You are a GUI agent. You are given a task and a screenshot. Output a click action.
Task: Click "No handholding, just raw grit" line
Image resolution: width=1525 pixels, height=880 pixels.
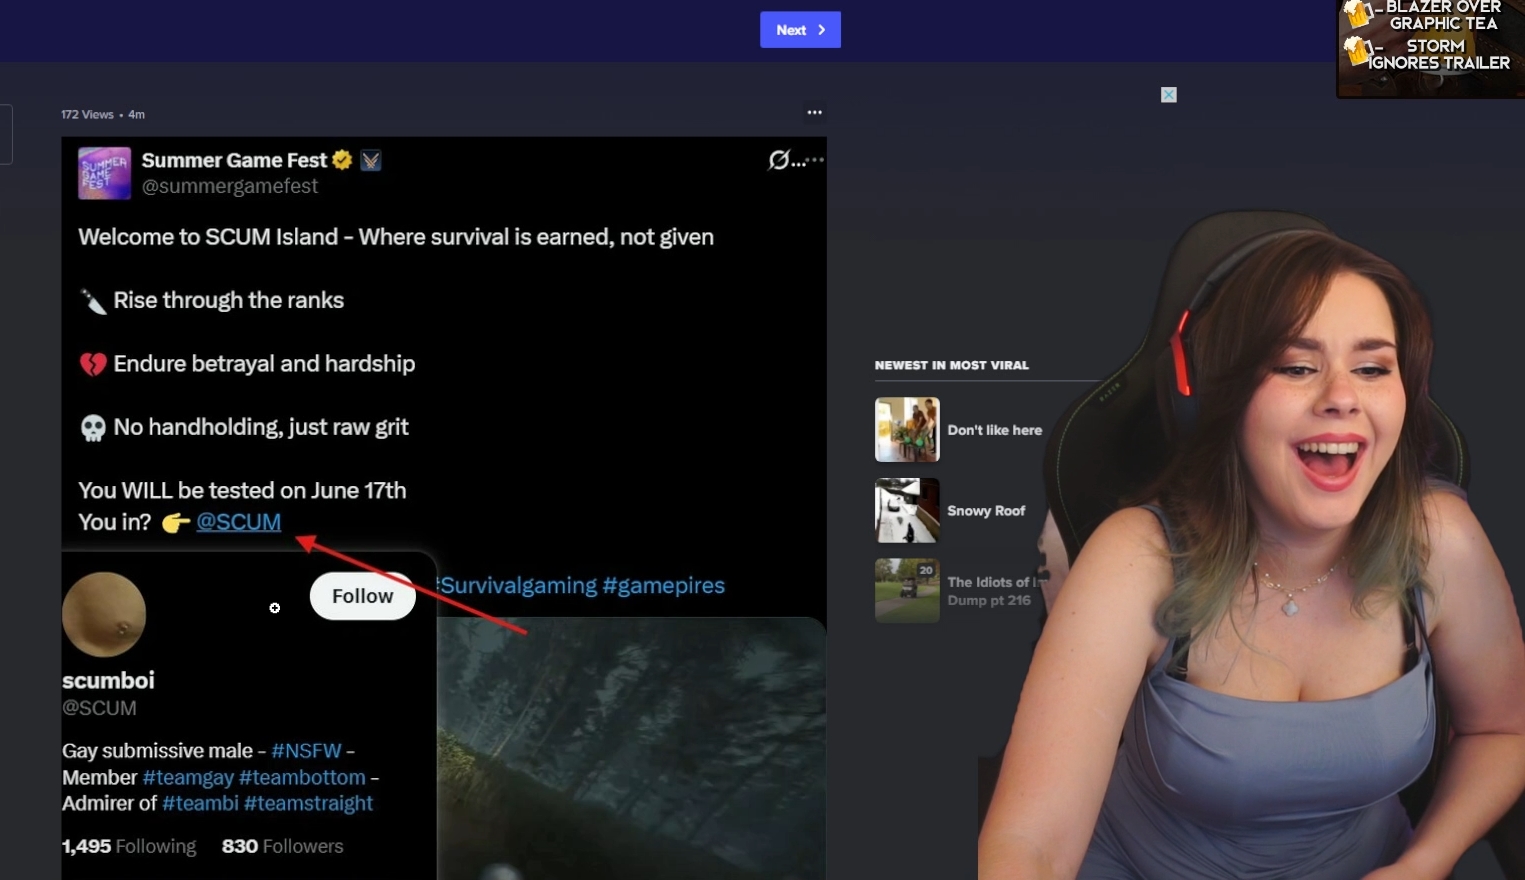click(261, 428)
